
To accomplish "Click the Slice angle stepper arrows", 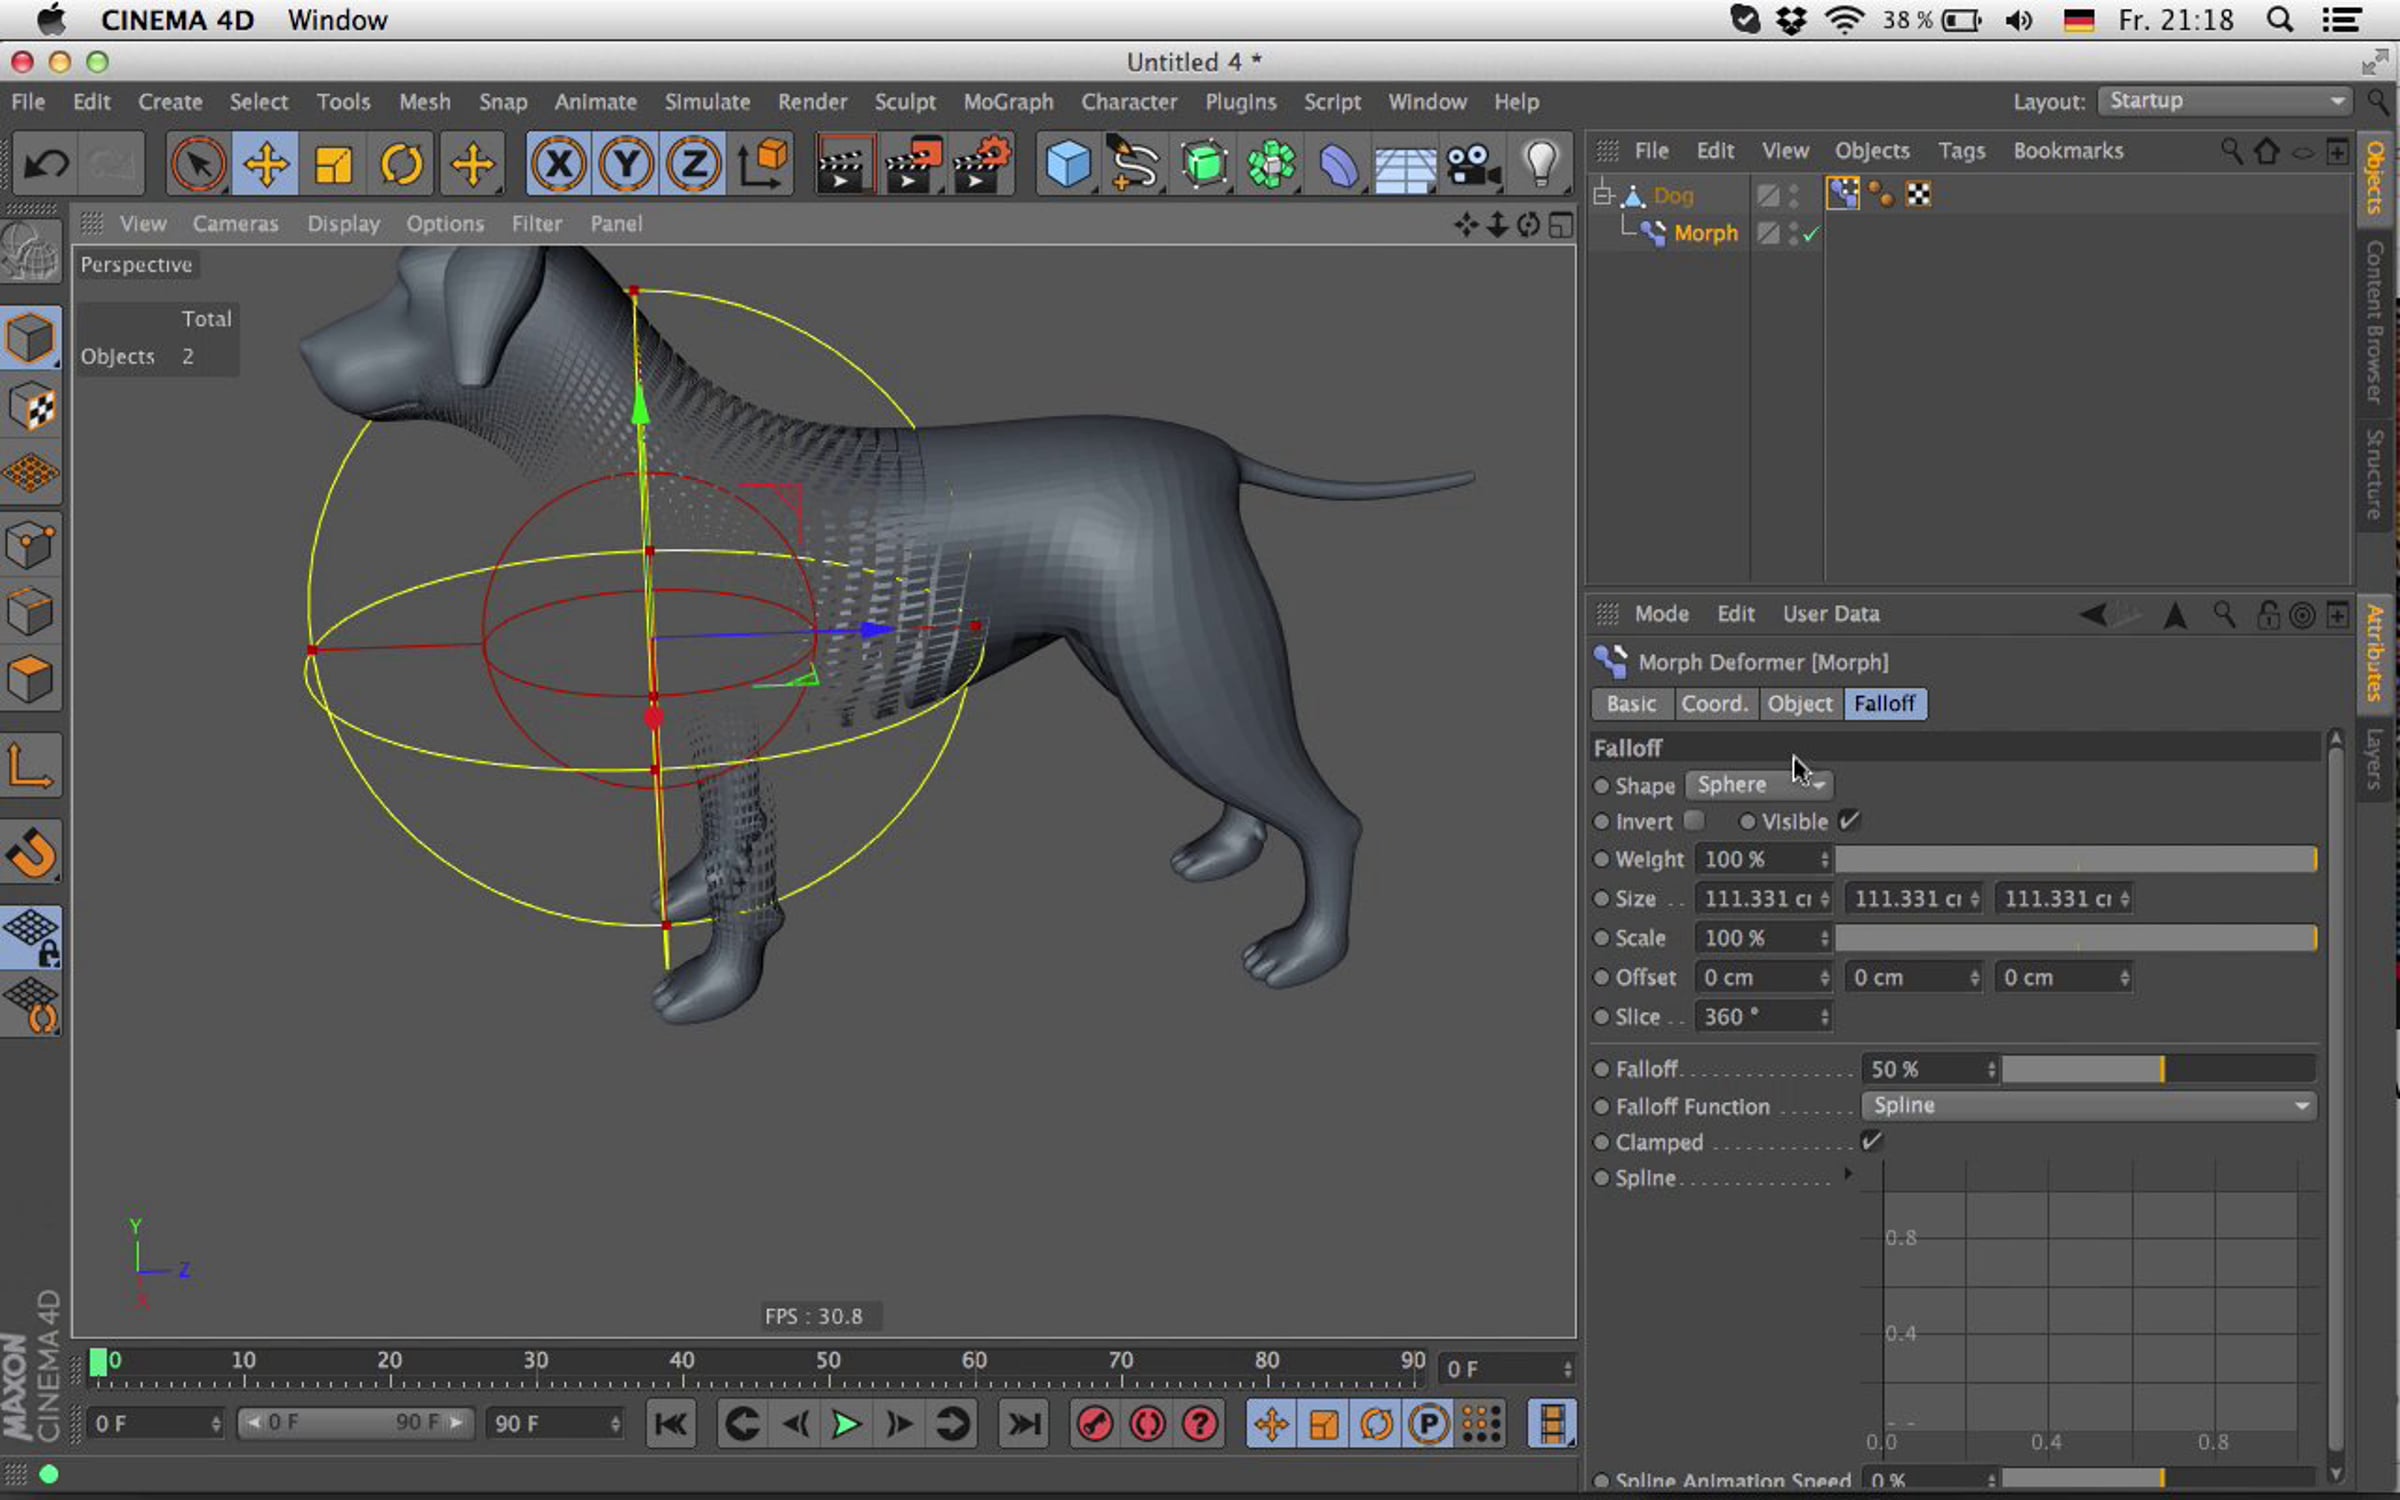I will [x=1824, y=1017].
